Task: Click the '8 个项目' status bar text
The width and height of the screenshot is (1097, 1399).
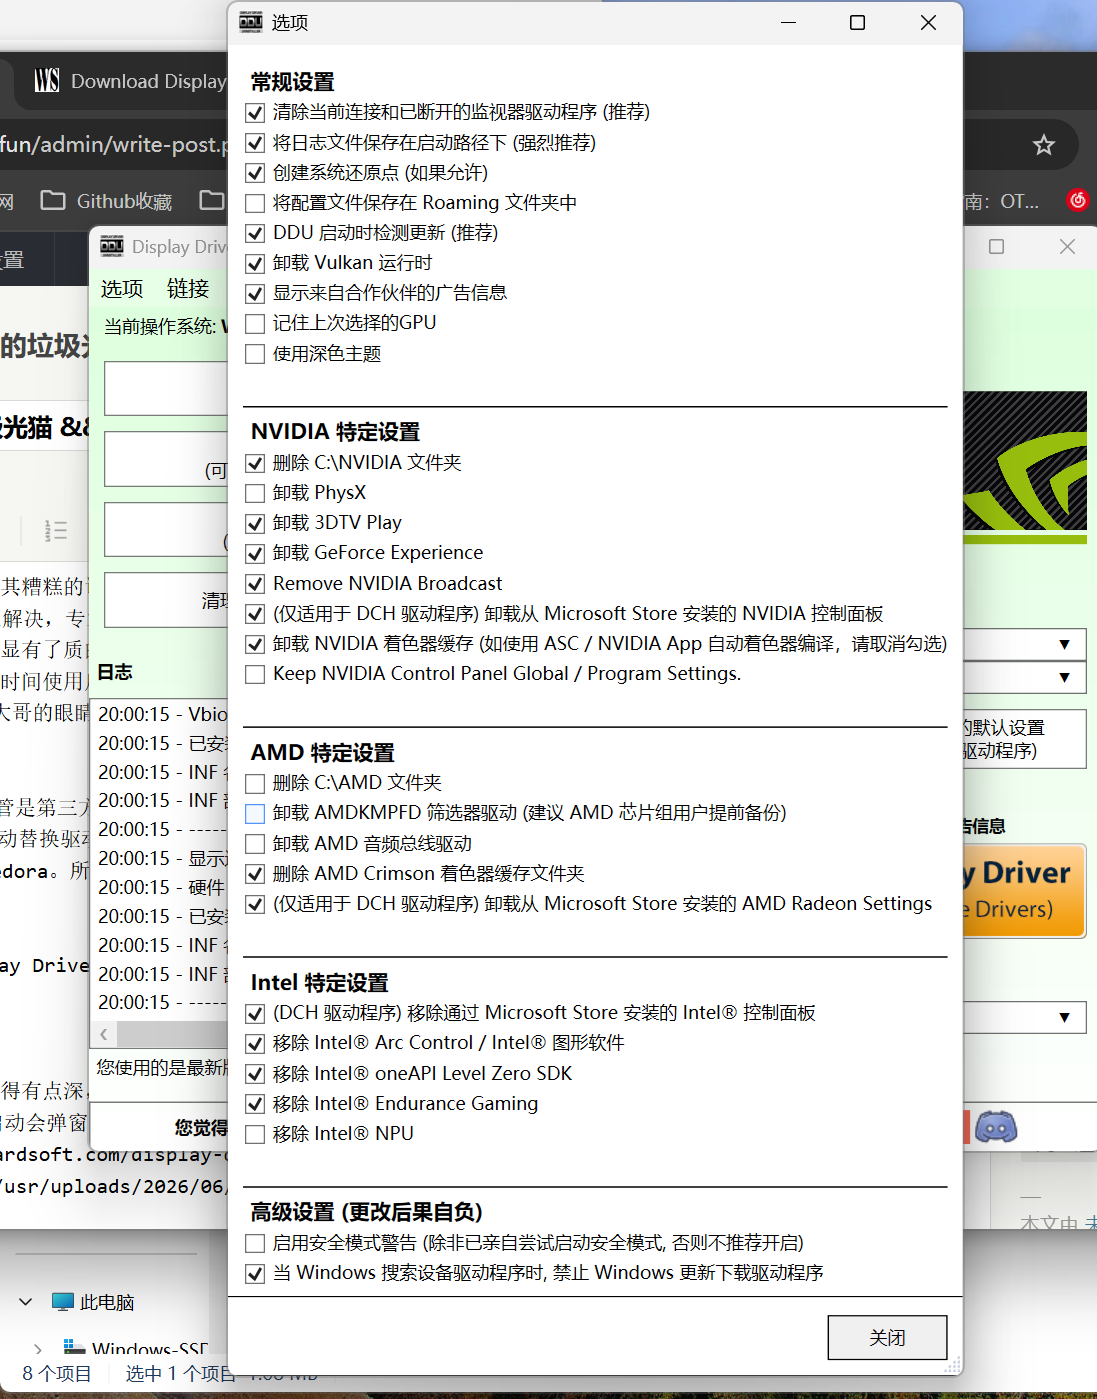Action: [57, 1373]
